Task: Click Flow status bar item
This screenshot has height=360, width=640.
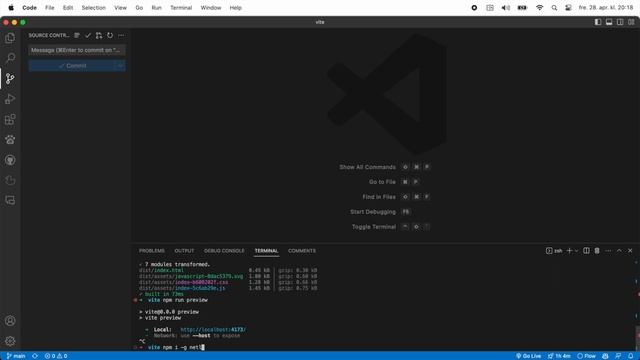Action: pyautogui.click(x=587, y=356)
